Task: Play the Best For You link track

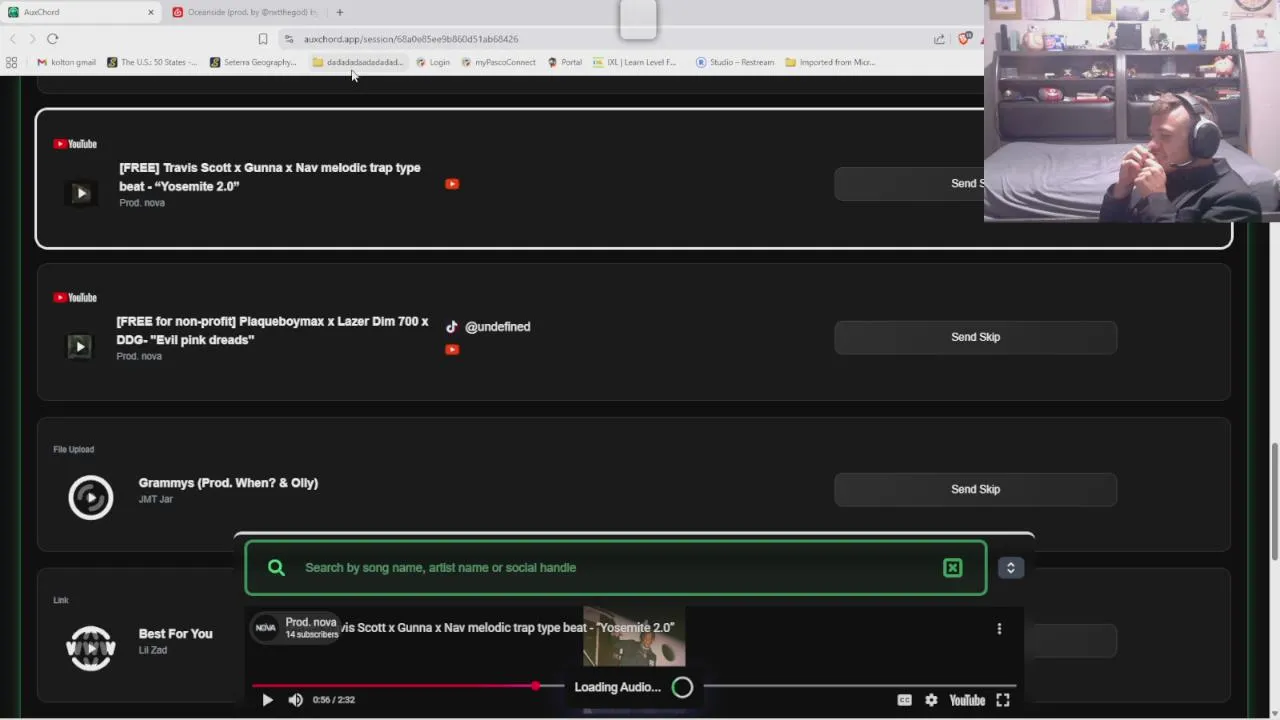Action: click(91, 648)
